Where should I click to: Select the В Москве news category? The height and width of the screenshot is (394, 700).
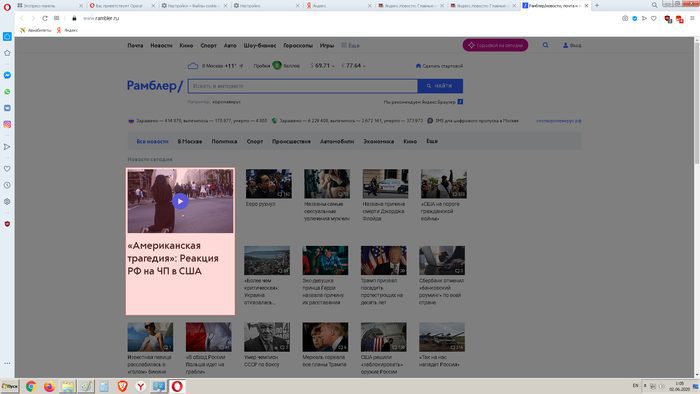(190, 141)
